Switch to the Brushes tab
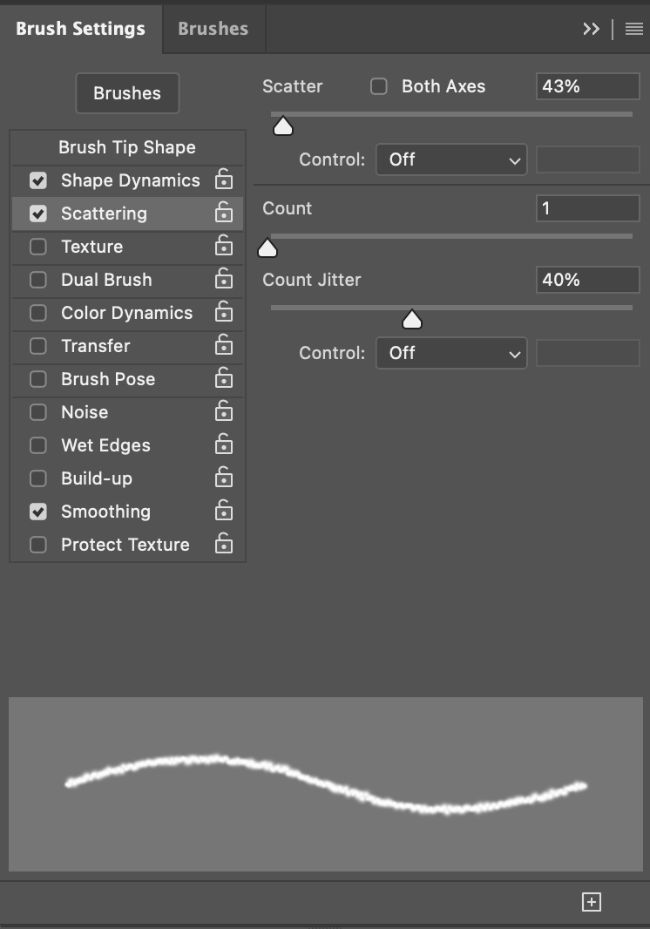Viewport: 650px width, 929px height. coord(213,28)
